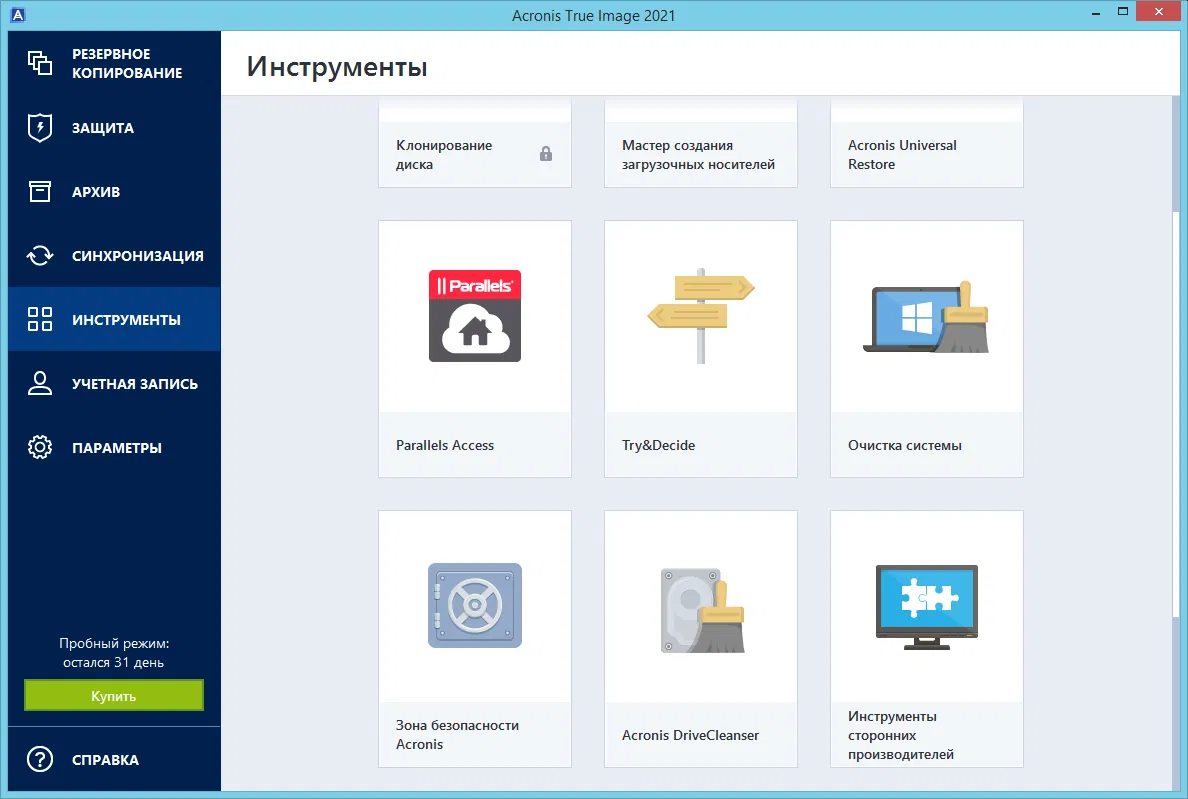Maximize the Acronis True Image window

tap(1123, 11)
